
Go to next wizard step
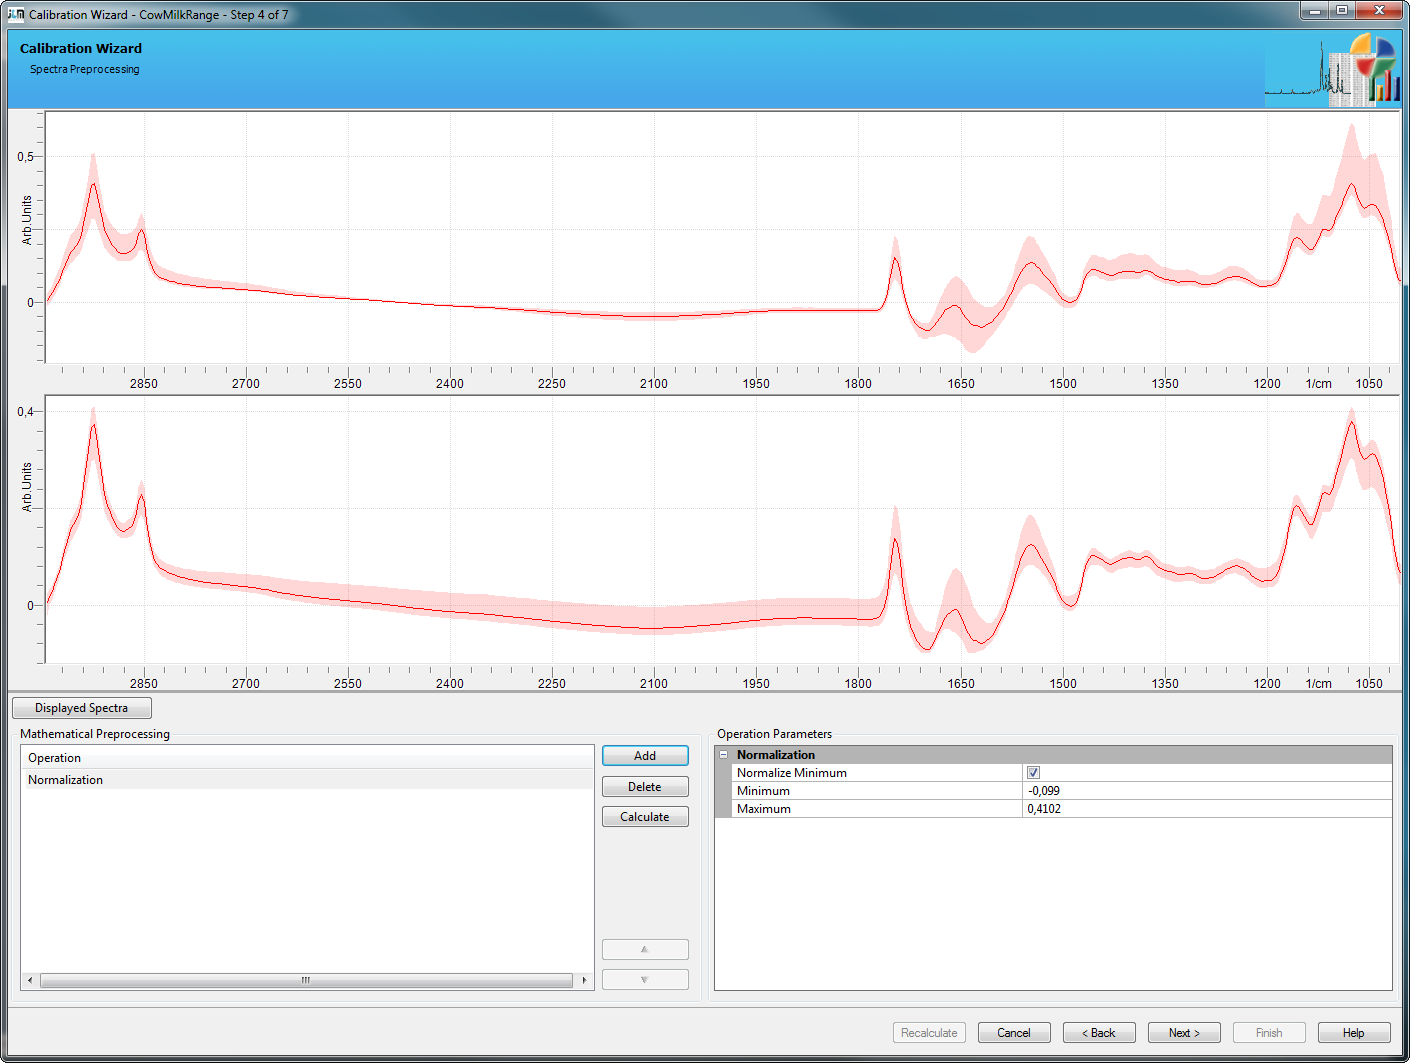tap(1184, 1033)
